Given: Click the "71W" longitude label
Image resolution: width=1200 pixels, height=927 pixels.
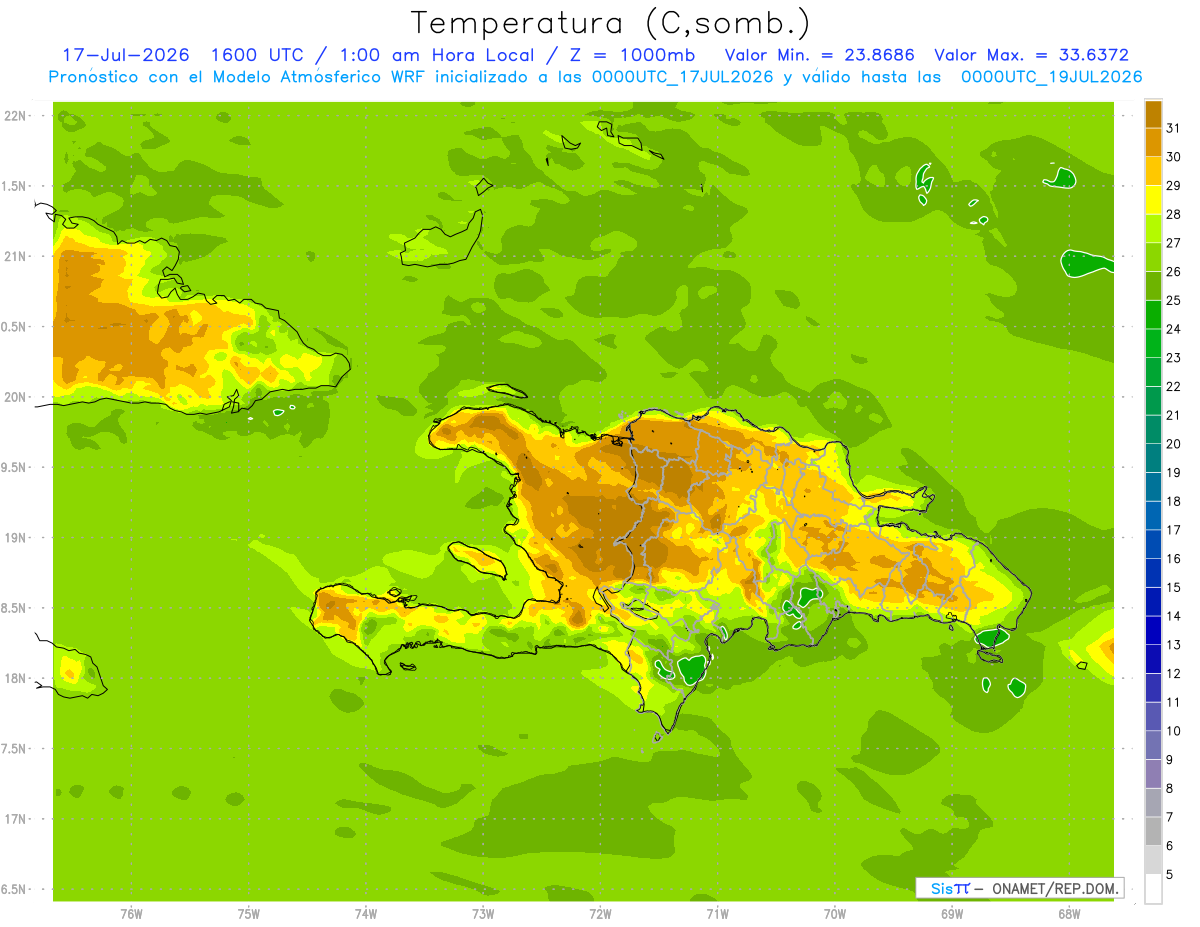Looking at the screenshot, I should click(x=717, y=914).
